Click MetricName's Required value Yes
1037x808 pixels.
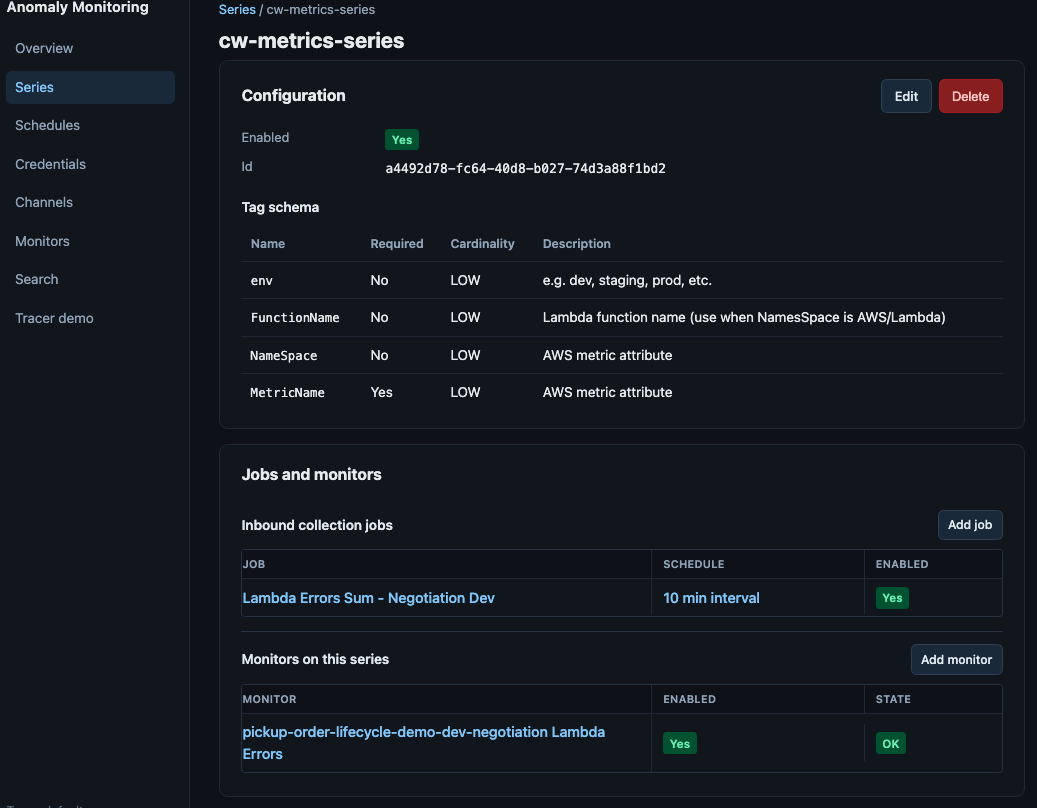pyautogui.click(x=382, y=392)
